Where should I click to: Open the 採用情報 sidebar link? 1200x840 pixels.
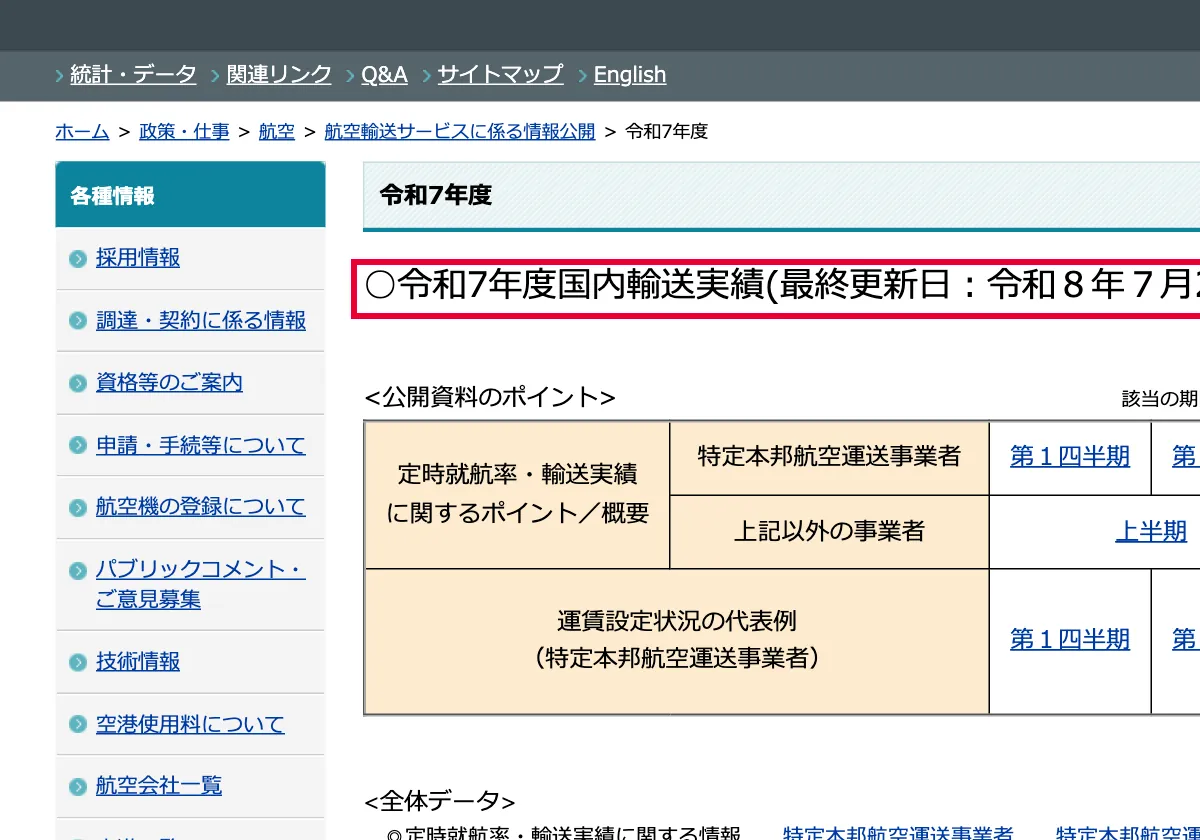tap(138, 258)
